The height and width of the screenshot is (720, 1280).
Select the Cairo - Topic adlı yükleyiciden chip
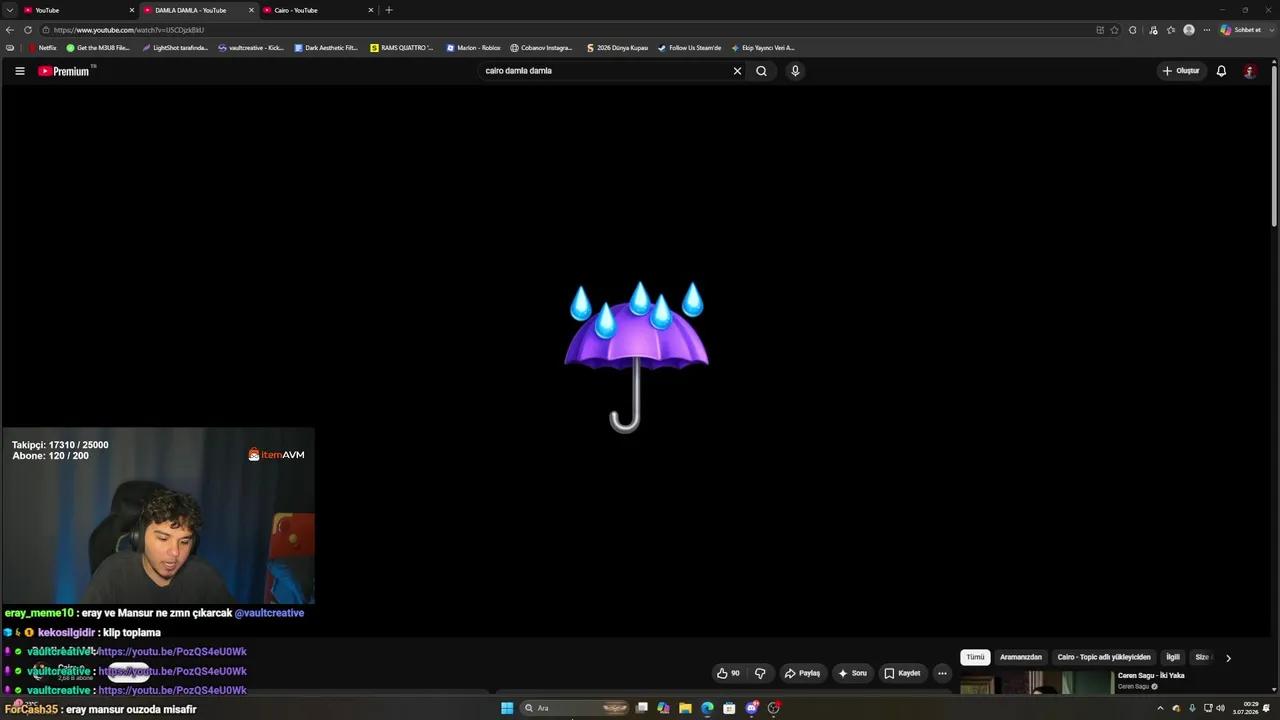(x=1104, y=657)
